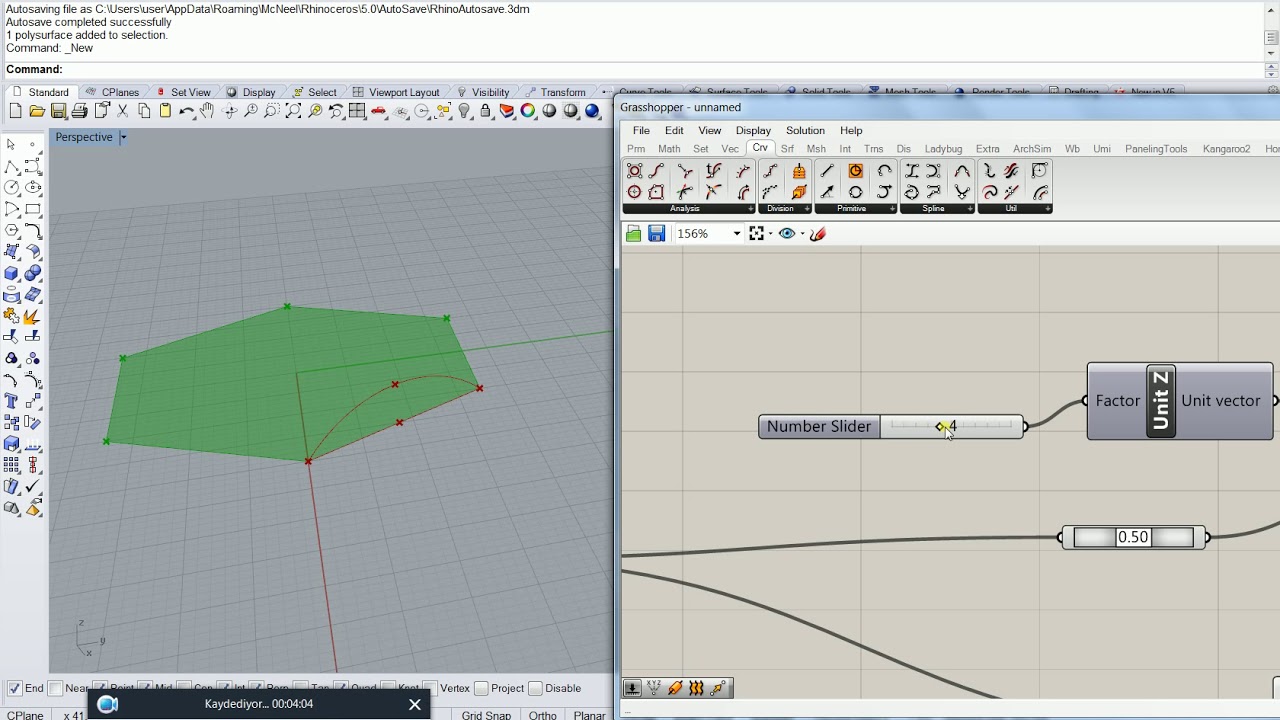The width and height of the screenshot is (1280, 720).
Task: Click the Undo arrow icon in Rhino
Action: coord(186,111)
